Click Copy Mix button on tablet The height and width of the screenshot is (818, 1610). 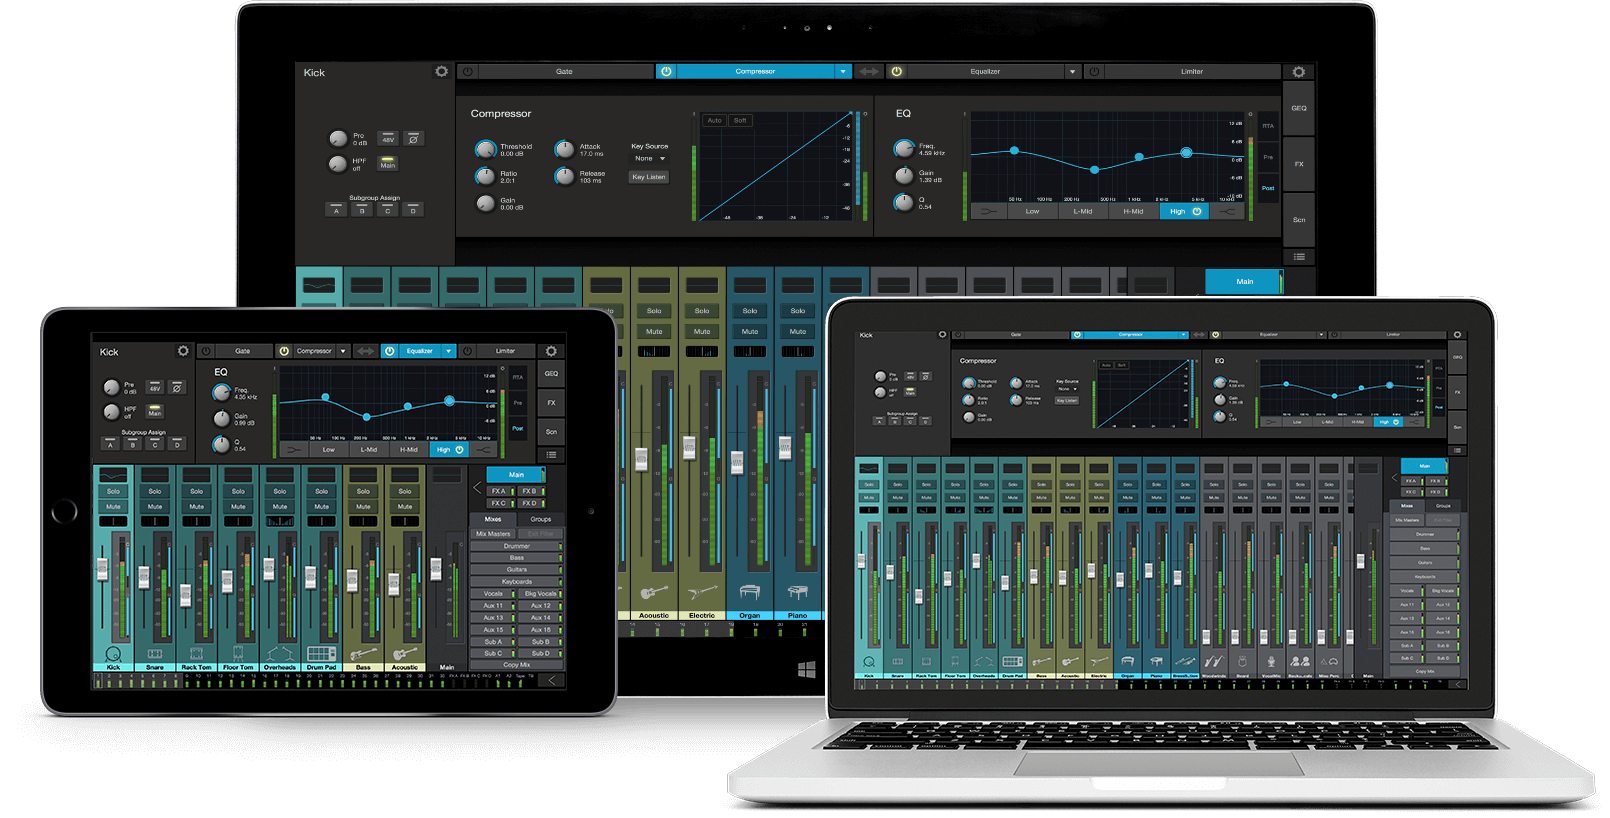(517, 665)
